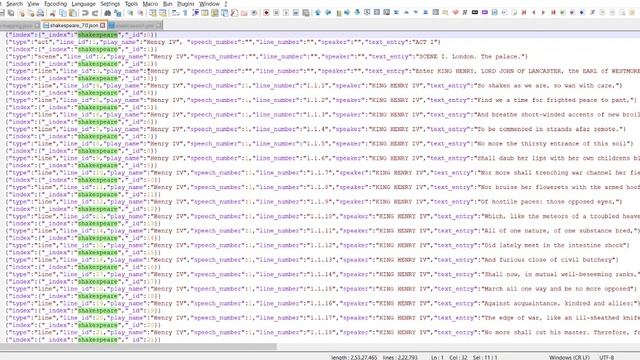
Task: Open the Window menu
Action: pyautogui.click(x=209, y=4)
